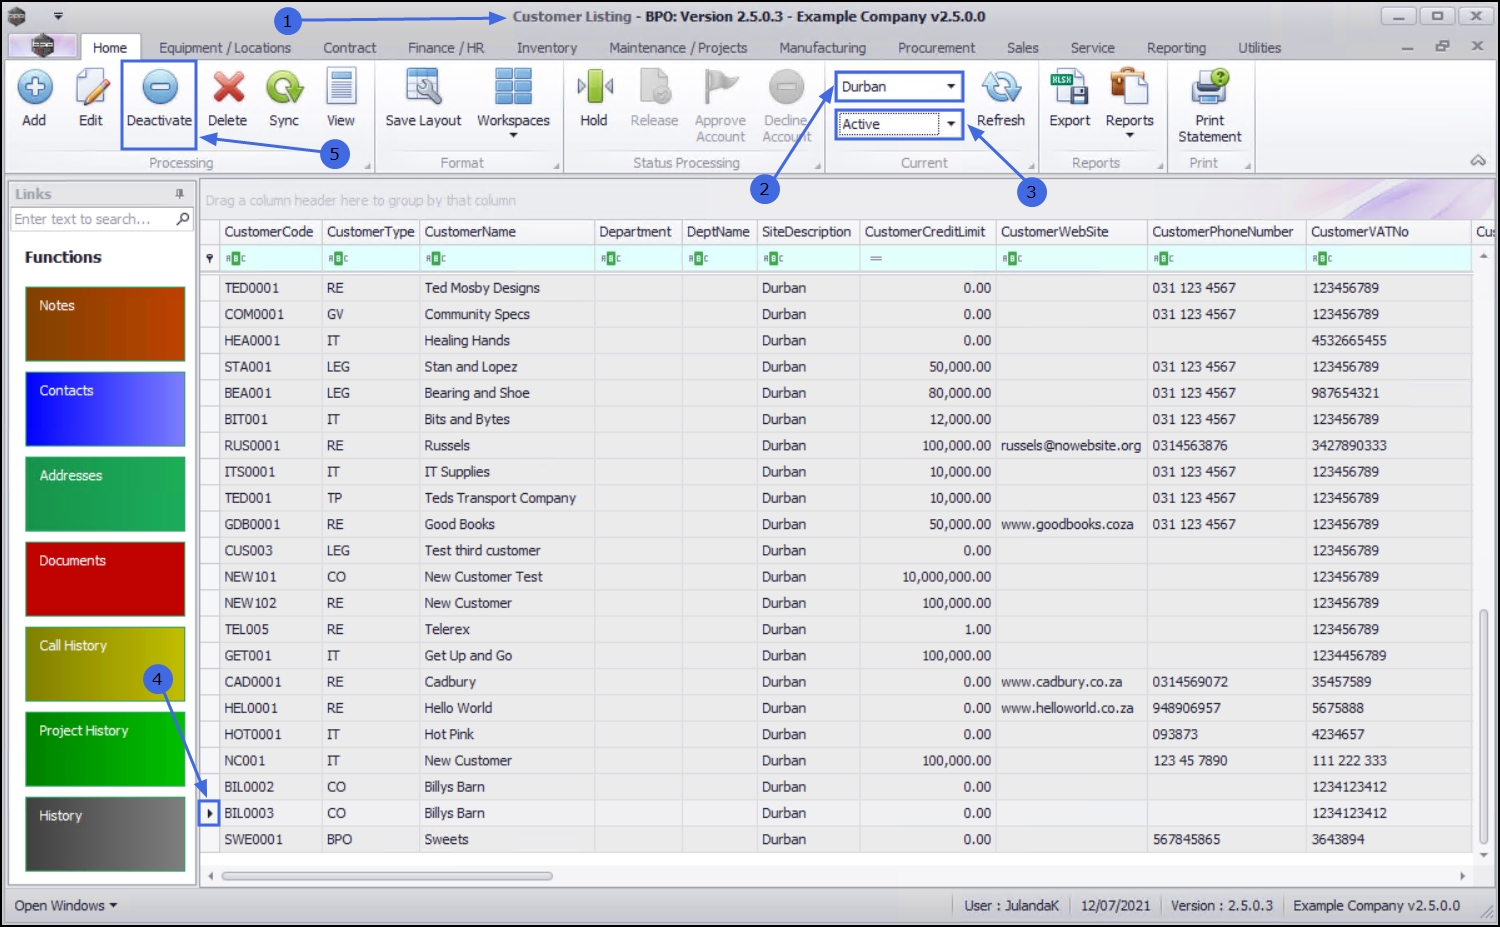
Task: Open the Open Windows dropdown
Action: pyautogui.click(x=65, y=906)
